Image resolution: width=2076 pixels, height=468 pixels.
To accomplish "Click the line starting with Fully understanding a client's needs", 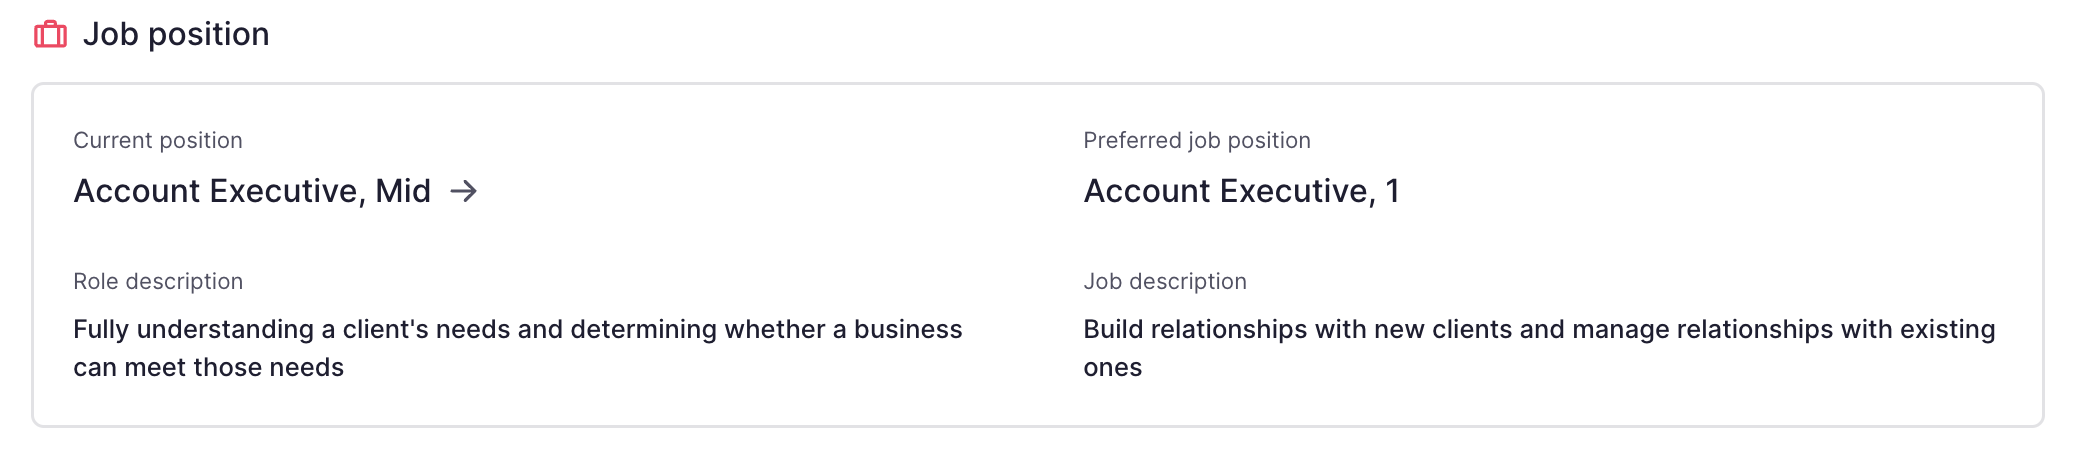I will (518, 329).
